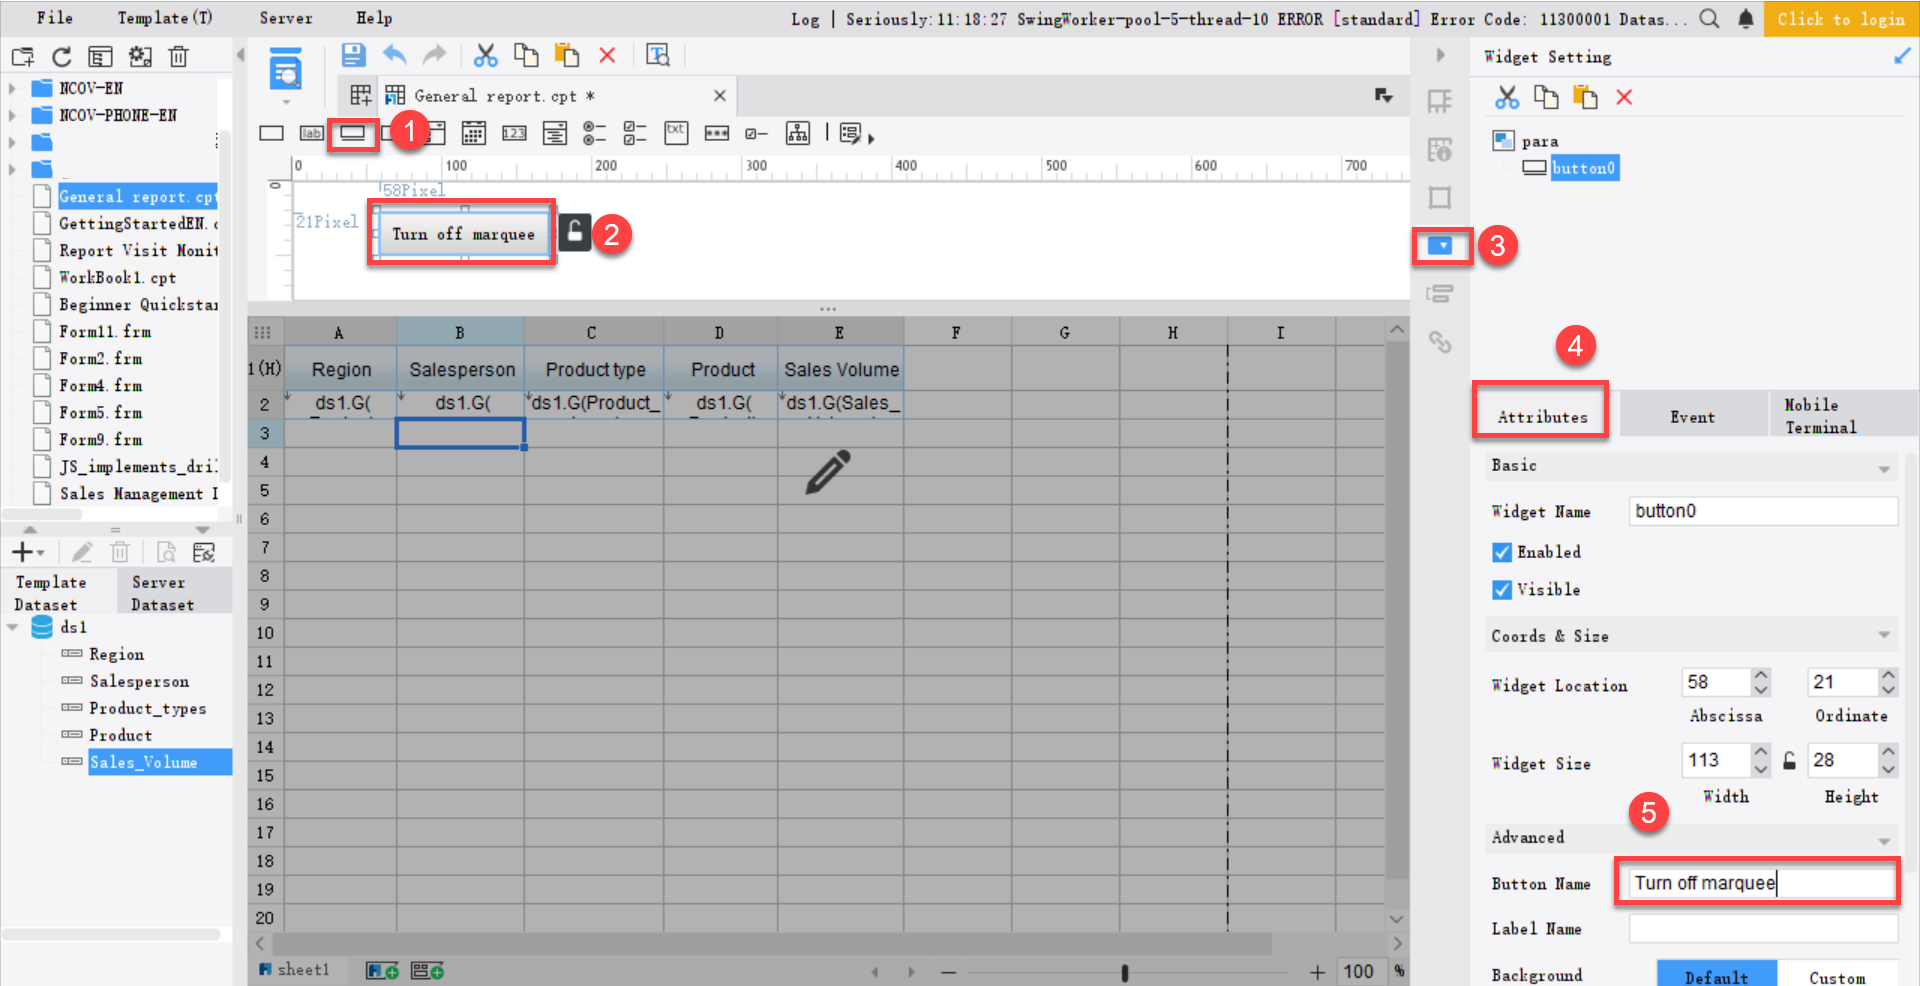Open the hyperlink settings panel
The width and height of the screenshot is (1920, 986).
tap(1440, 342)
